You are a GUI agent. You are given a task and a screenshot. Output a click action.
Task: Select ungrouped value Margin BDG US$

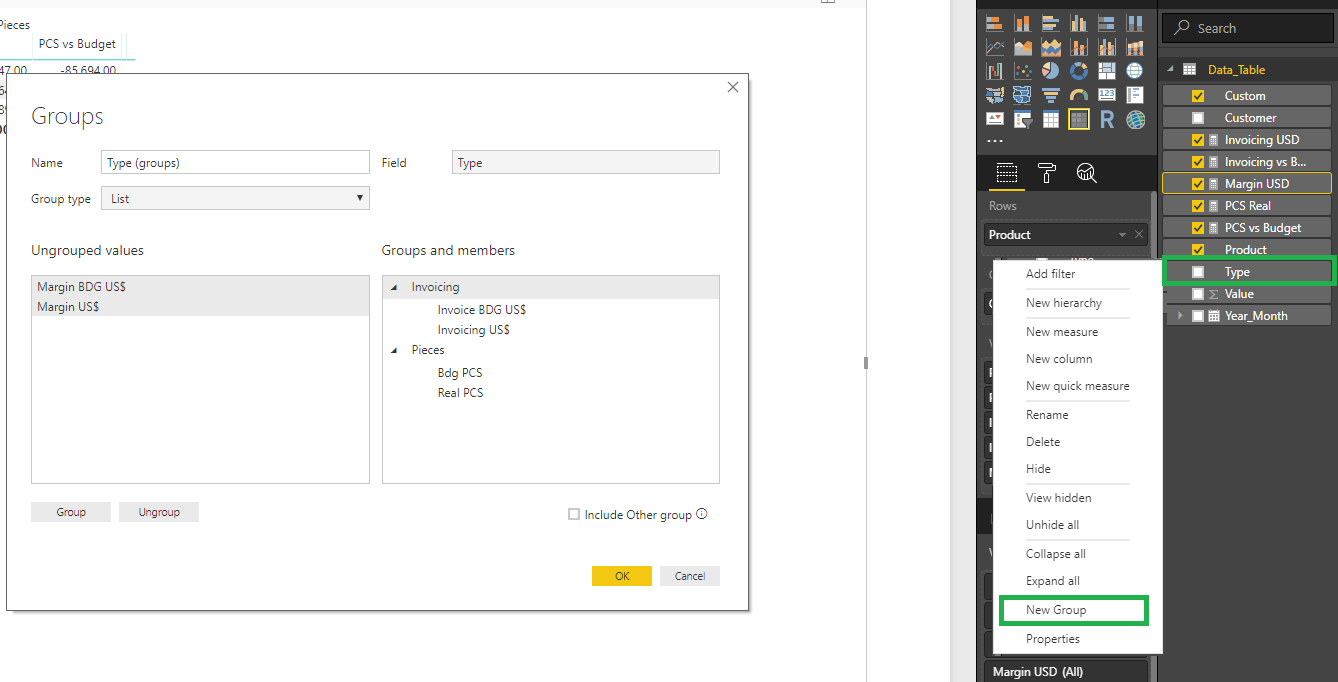[x=200, y=287]
